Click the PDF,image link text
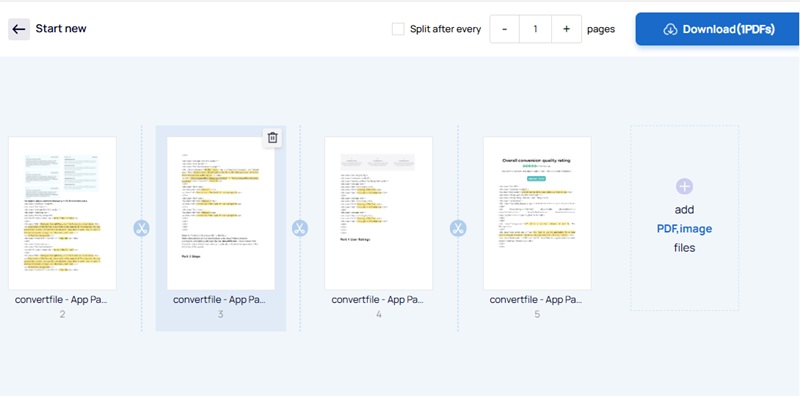Image resolution: width=800 pixels, height=396 pixels. (684, 229)
